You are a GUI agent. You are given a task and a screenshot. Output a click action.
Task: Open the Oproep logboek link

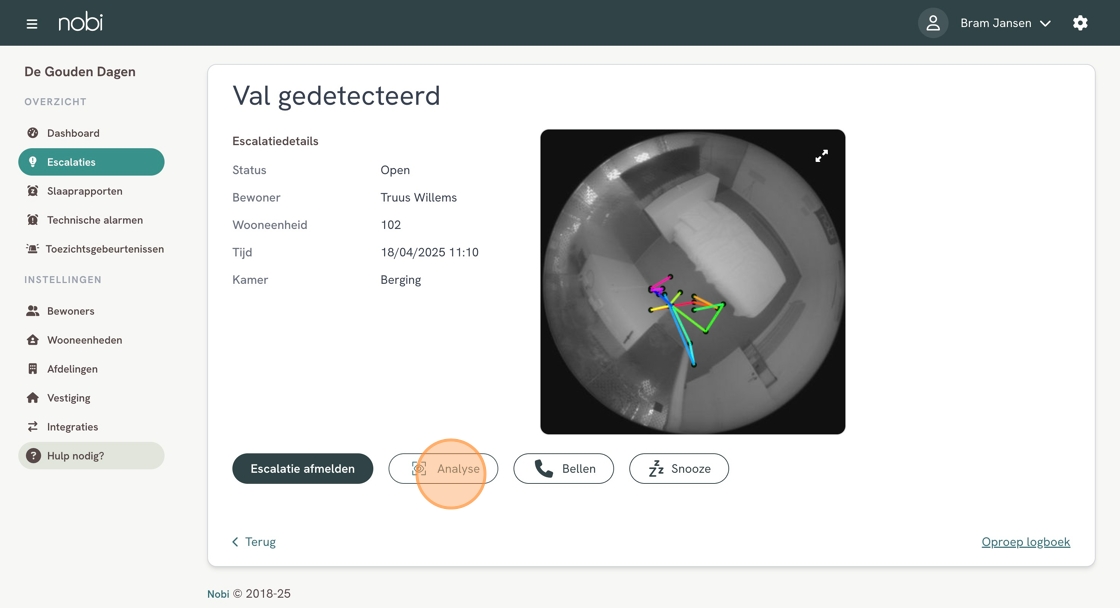(1025, 542)
